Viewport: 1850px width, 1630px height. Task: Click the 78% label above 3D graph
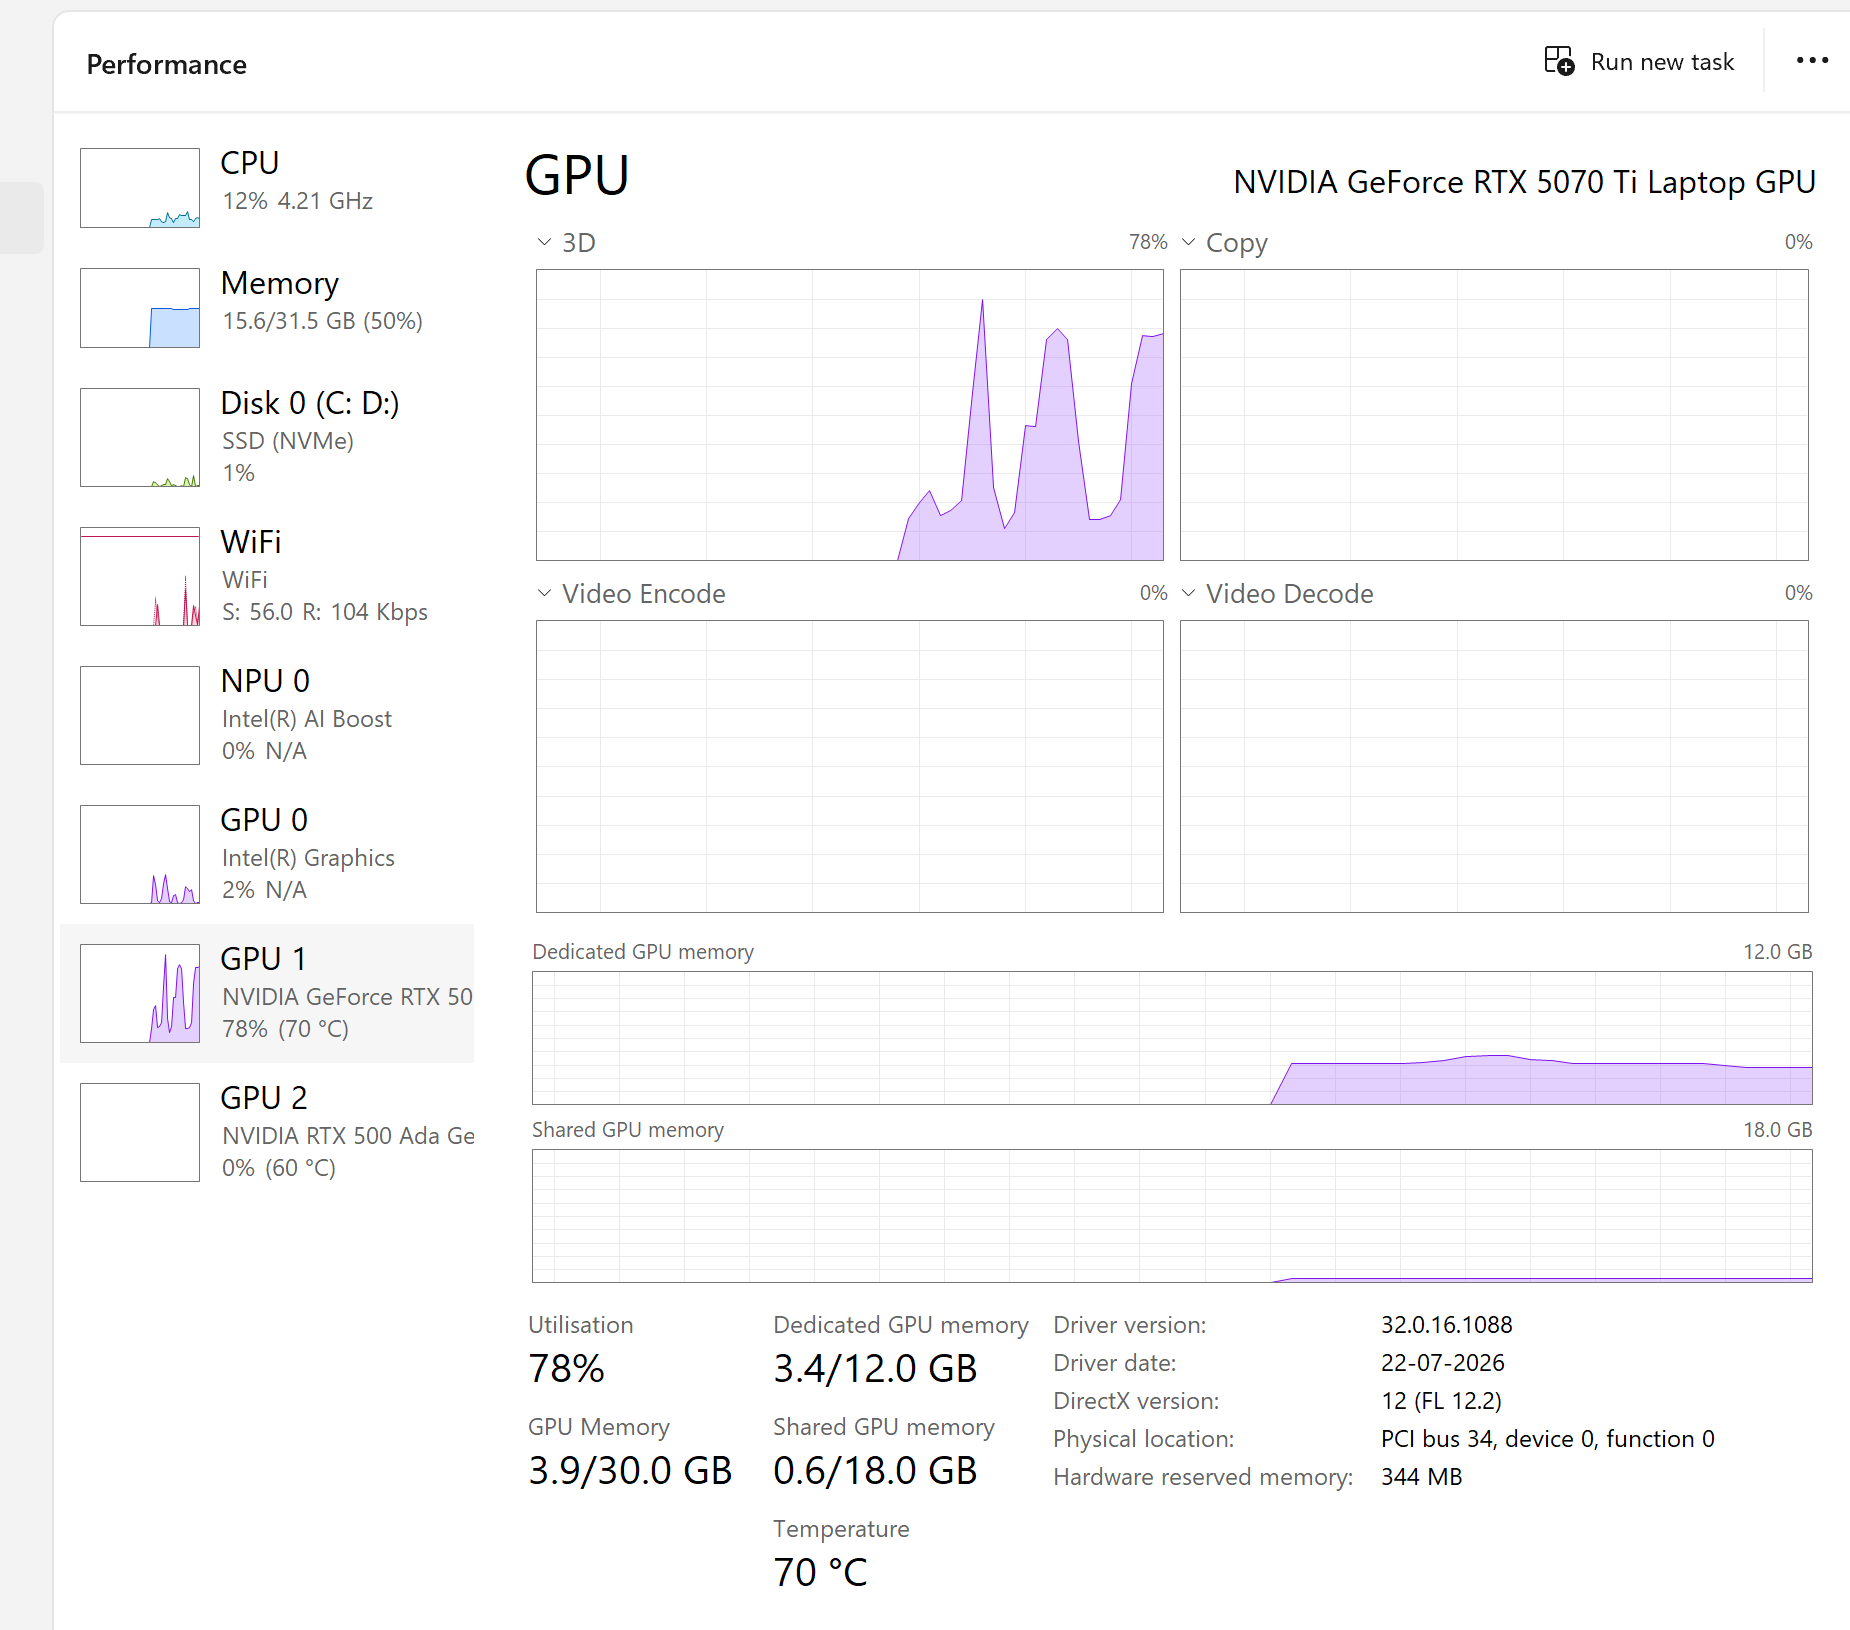[x=1148, y=242]
